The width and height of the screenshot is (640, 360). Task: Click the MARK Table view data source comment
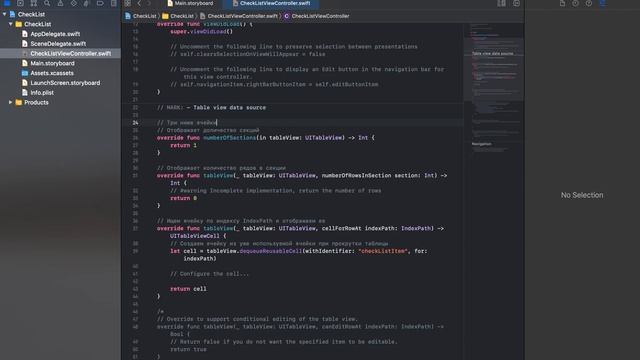(x=211, y=108)
